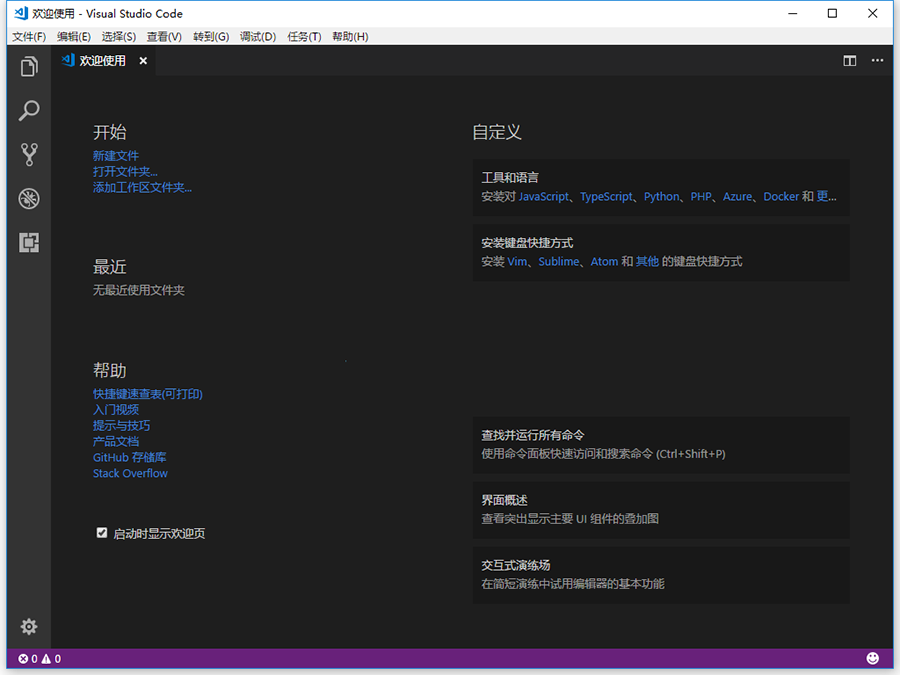
Task: Open the more actions ellipsis menu
Action: point(877,61)
